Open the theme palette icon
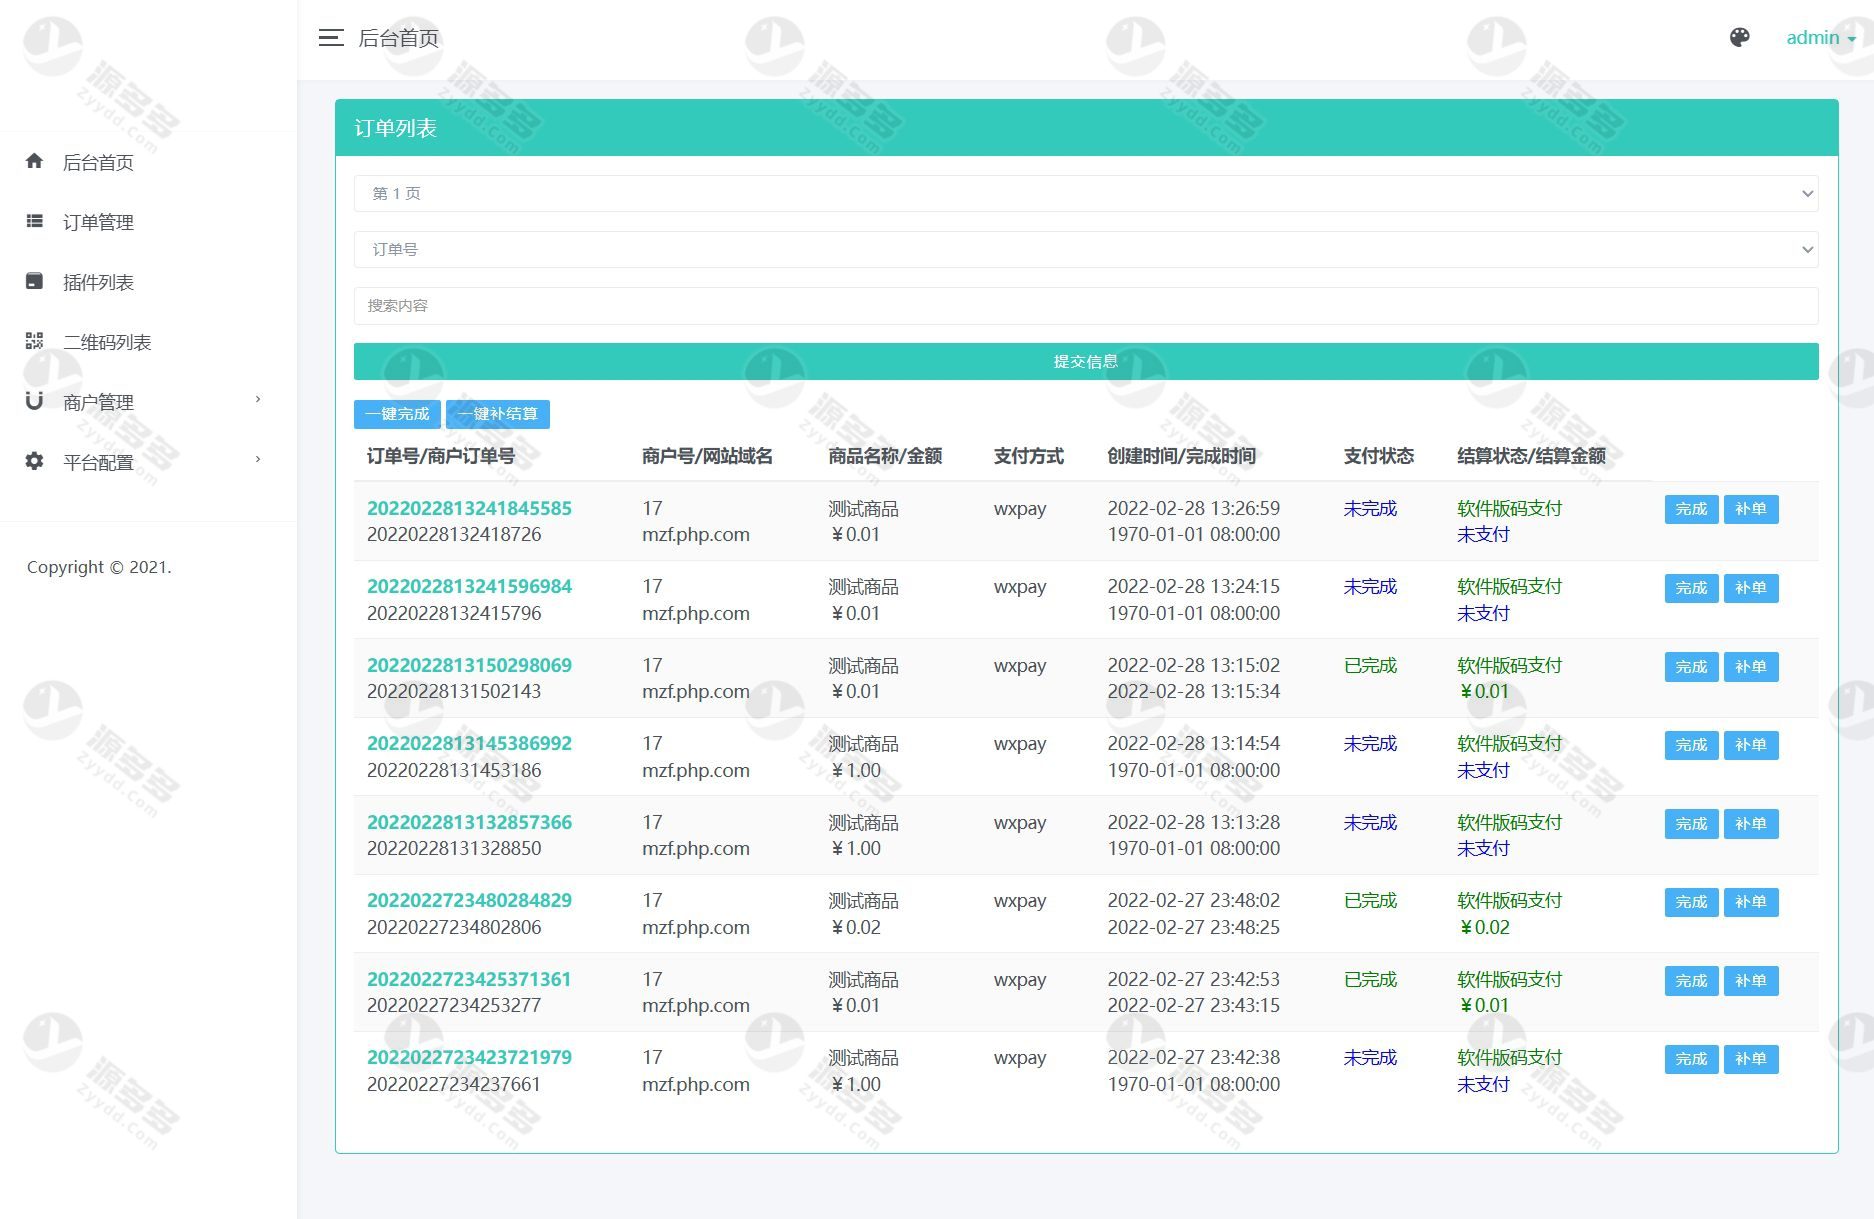This screenshot has height=1219, width=1874. point(1740,38)
